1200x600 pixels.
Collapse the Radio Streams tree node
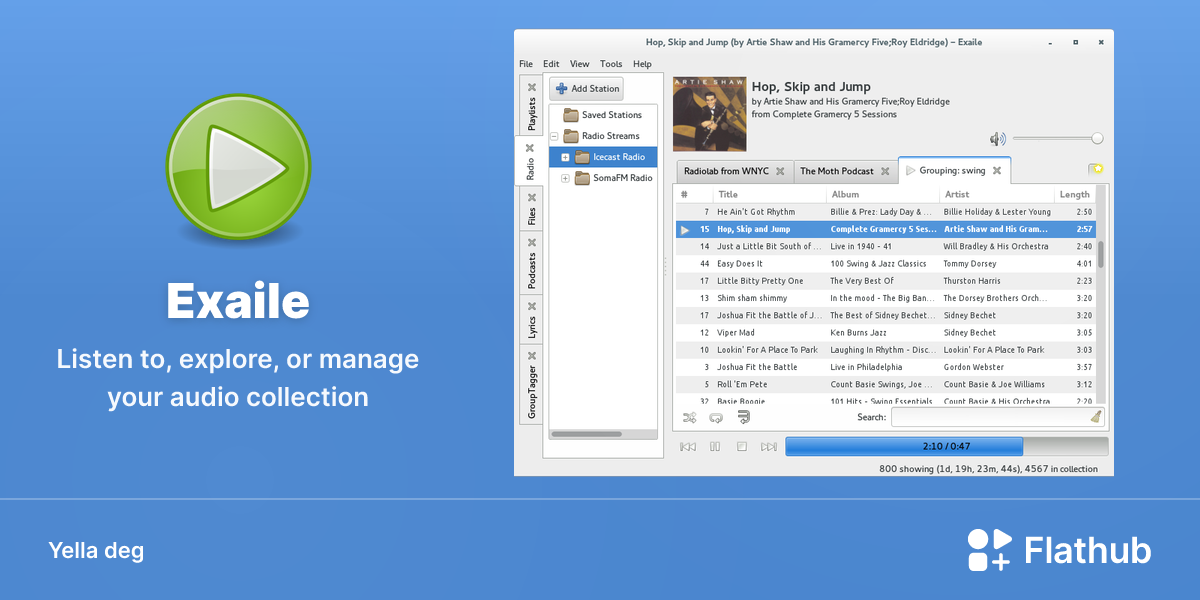tap(553, 136)
